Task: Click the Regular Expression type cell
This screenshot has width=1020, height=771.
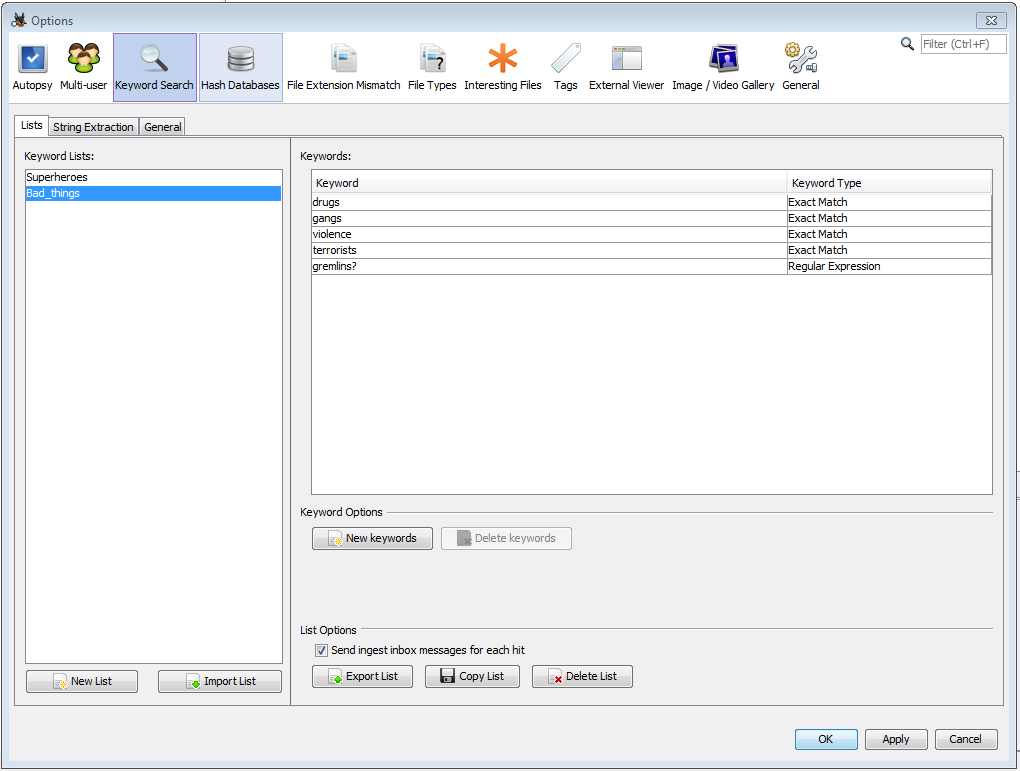Action: 889,266
